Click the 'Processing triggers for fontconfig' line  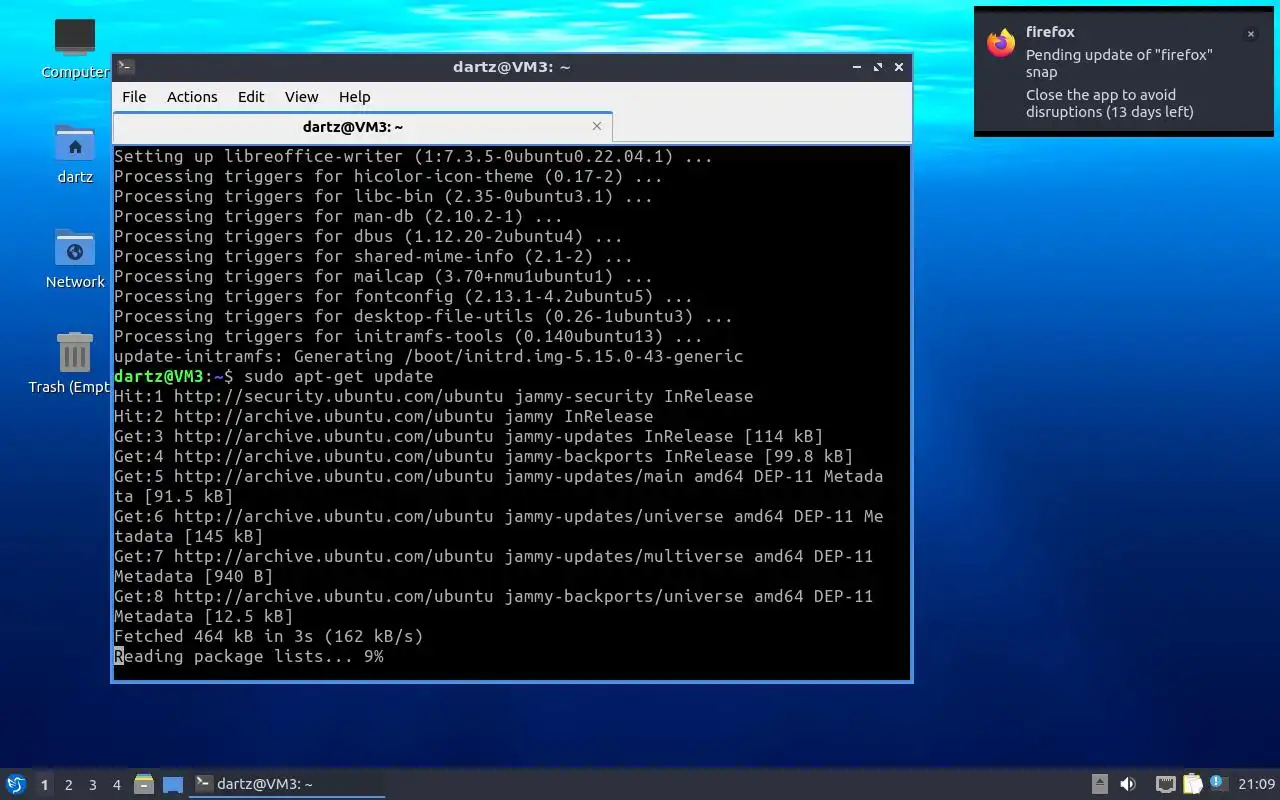coord(404,296)
